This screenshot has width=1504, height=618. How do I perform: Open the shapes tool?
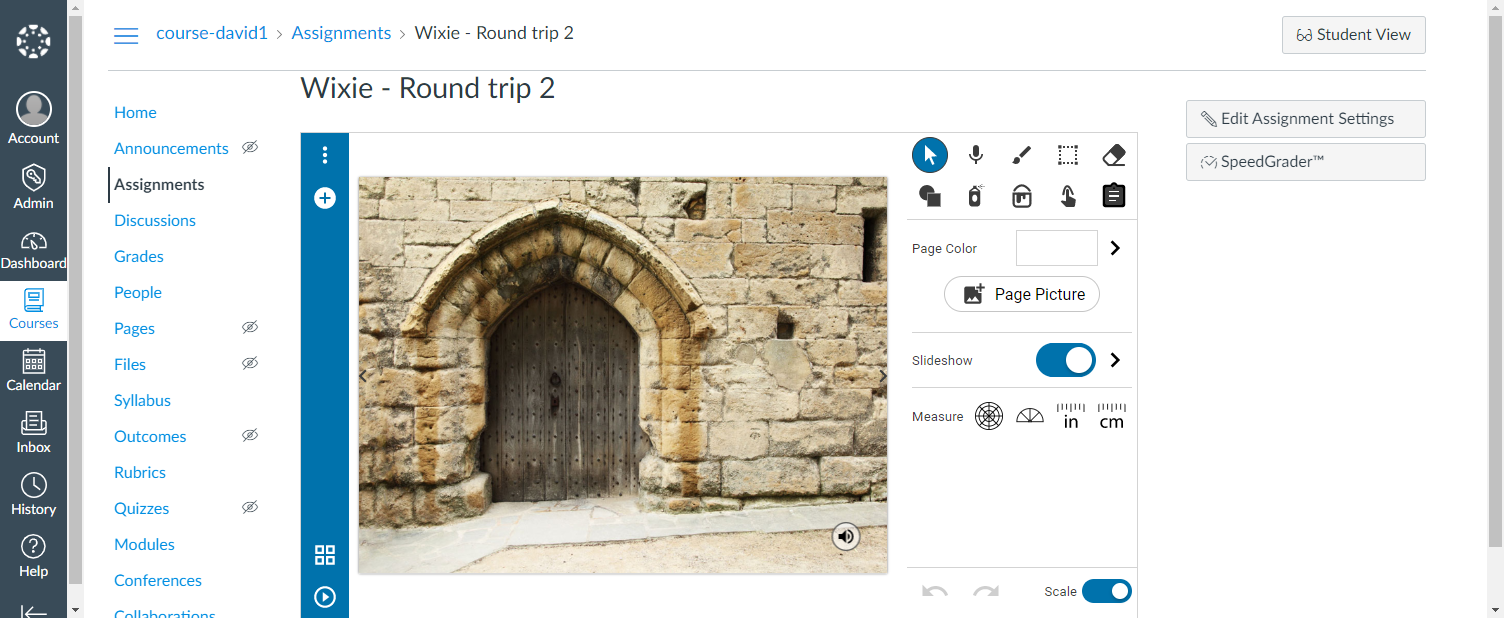(930, 195)
